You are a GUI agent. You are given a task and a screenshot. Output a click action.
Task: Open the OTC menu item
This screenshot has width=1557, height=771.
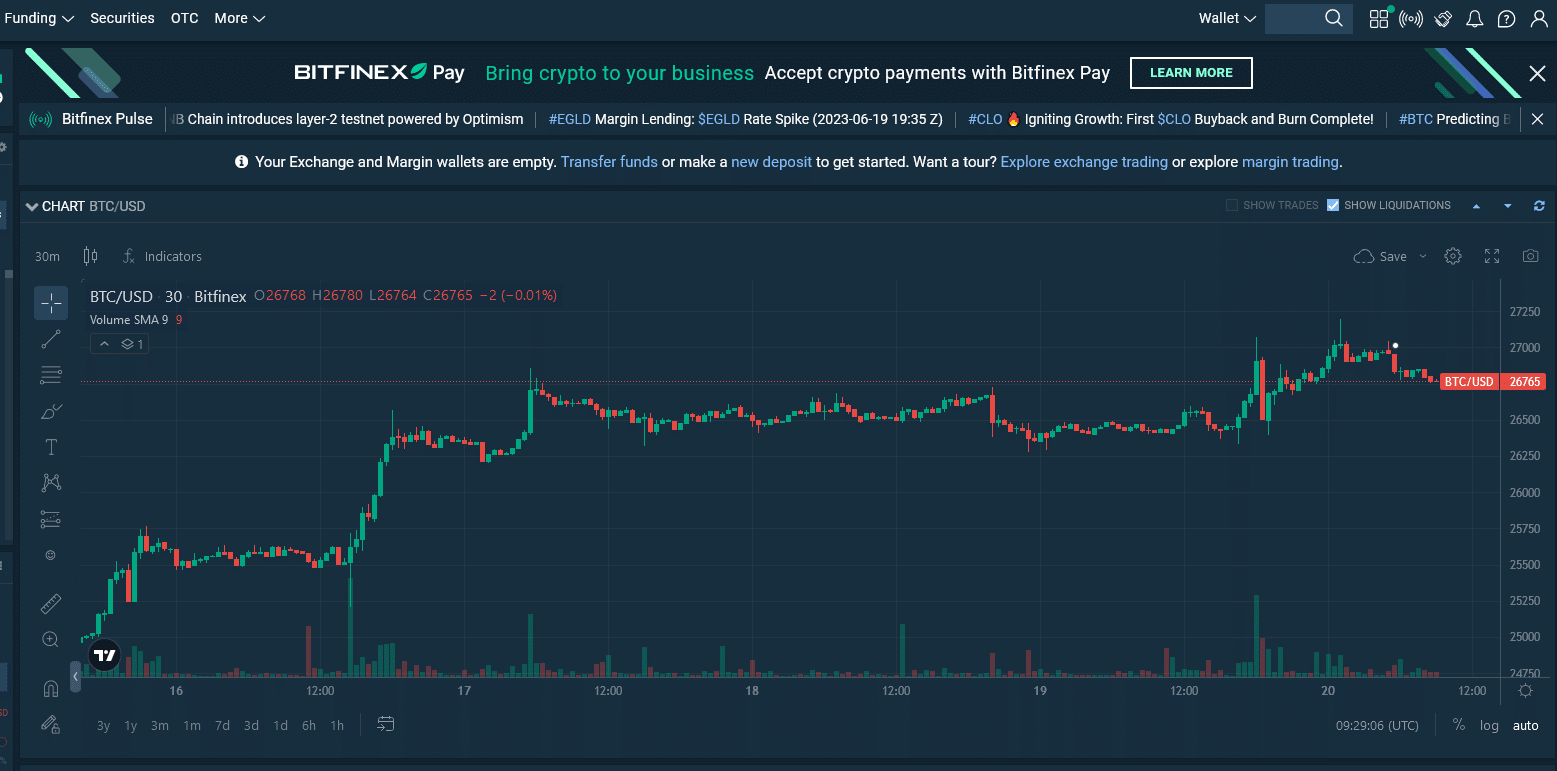[185, 18]
